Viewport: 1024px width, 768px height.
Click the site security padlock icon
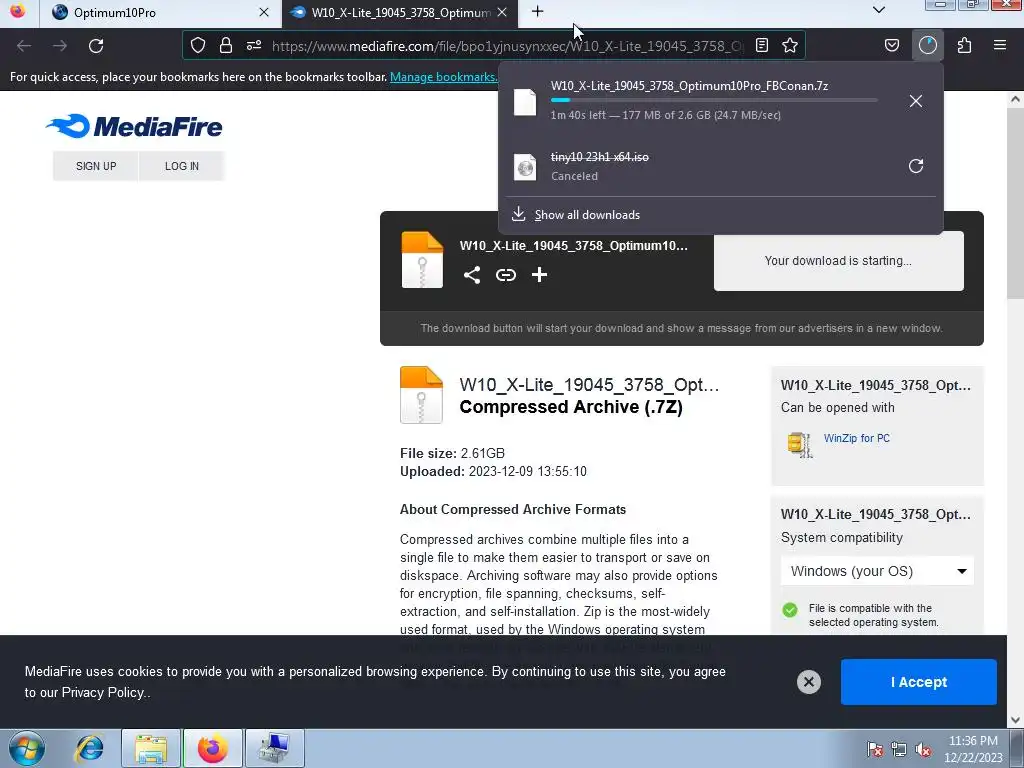pos(226,45)
